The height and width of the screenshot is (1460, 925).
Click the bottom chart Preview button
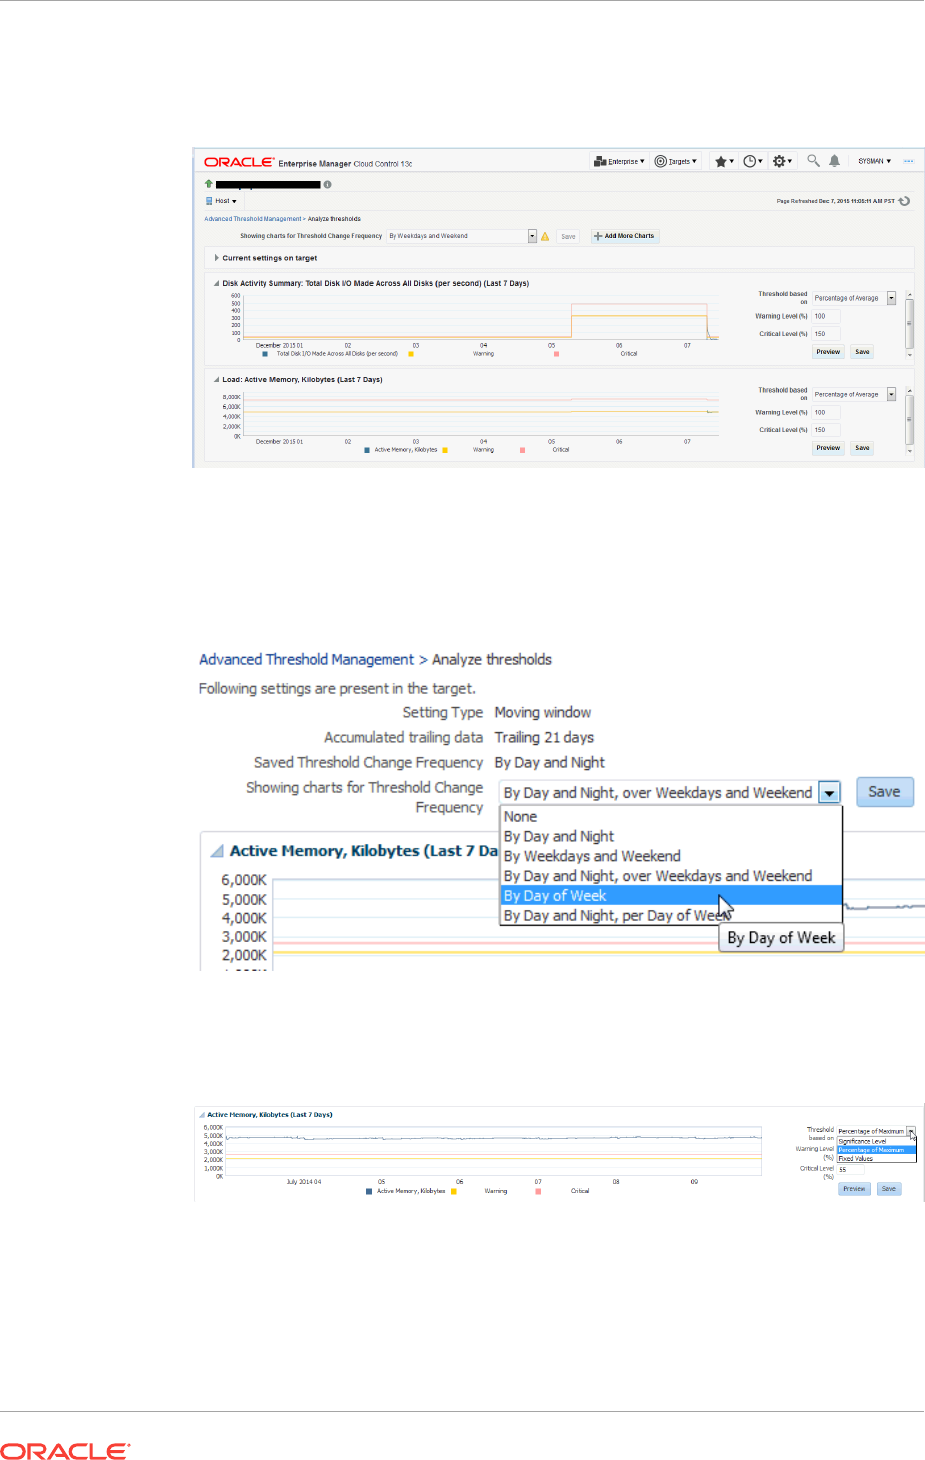[854, 1189]
